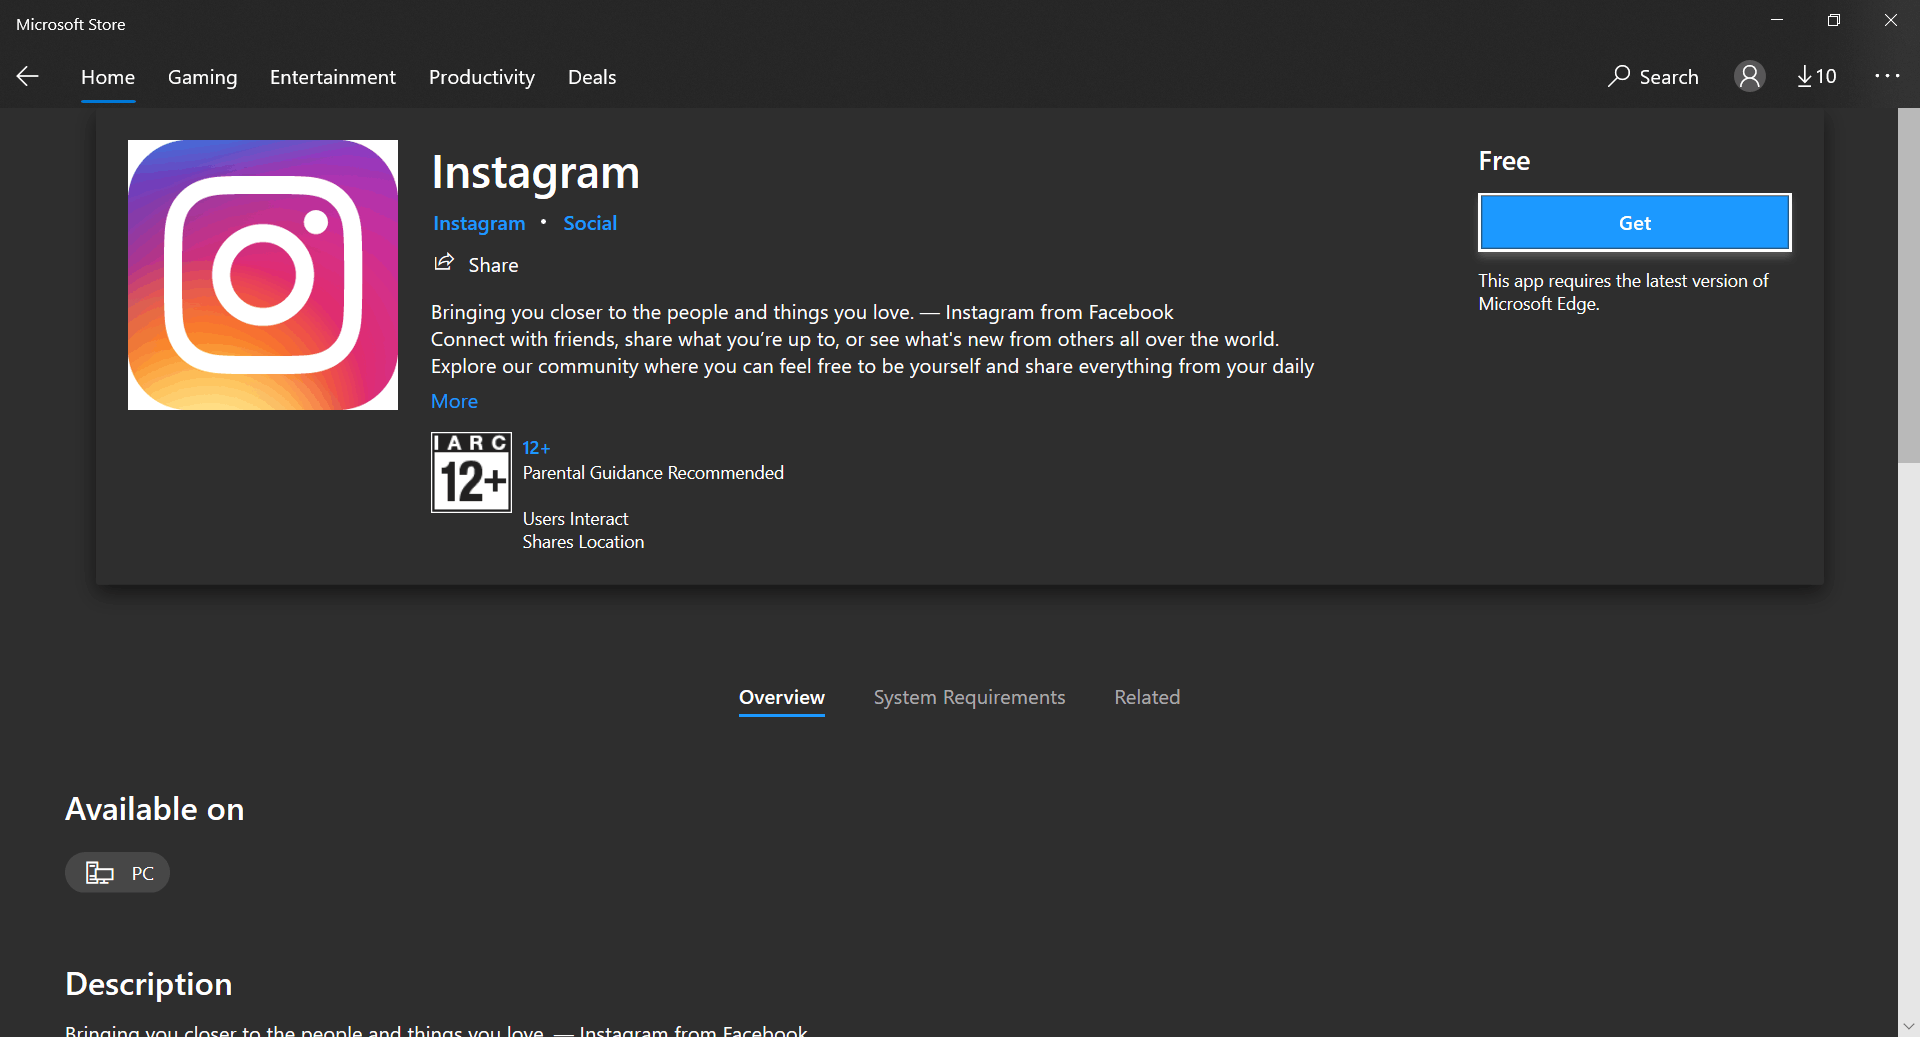
Task: Click the Instagram app title
Action: 535,172
